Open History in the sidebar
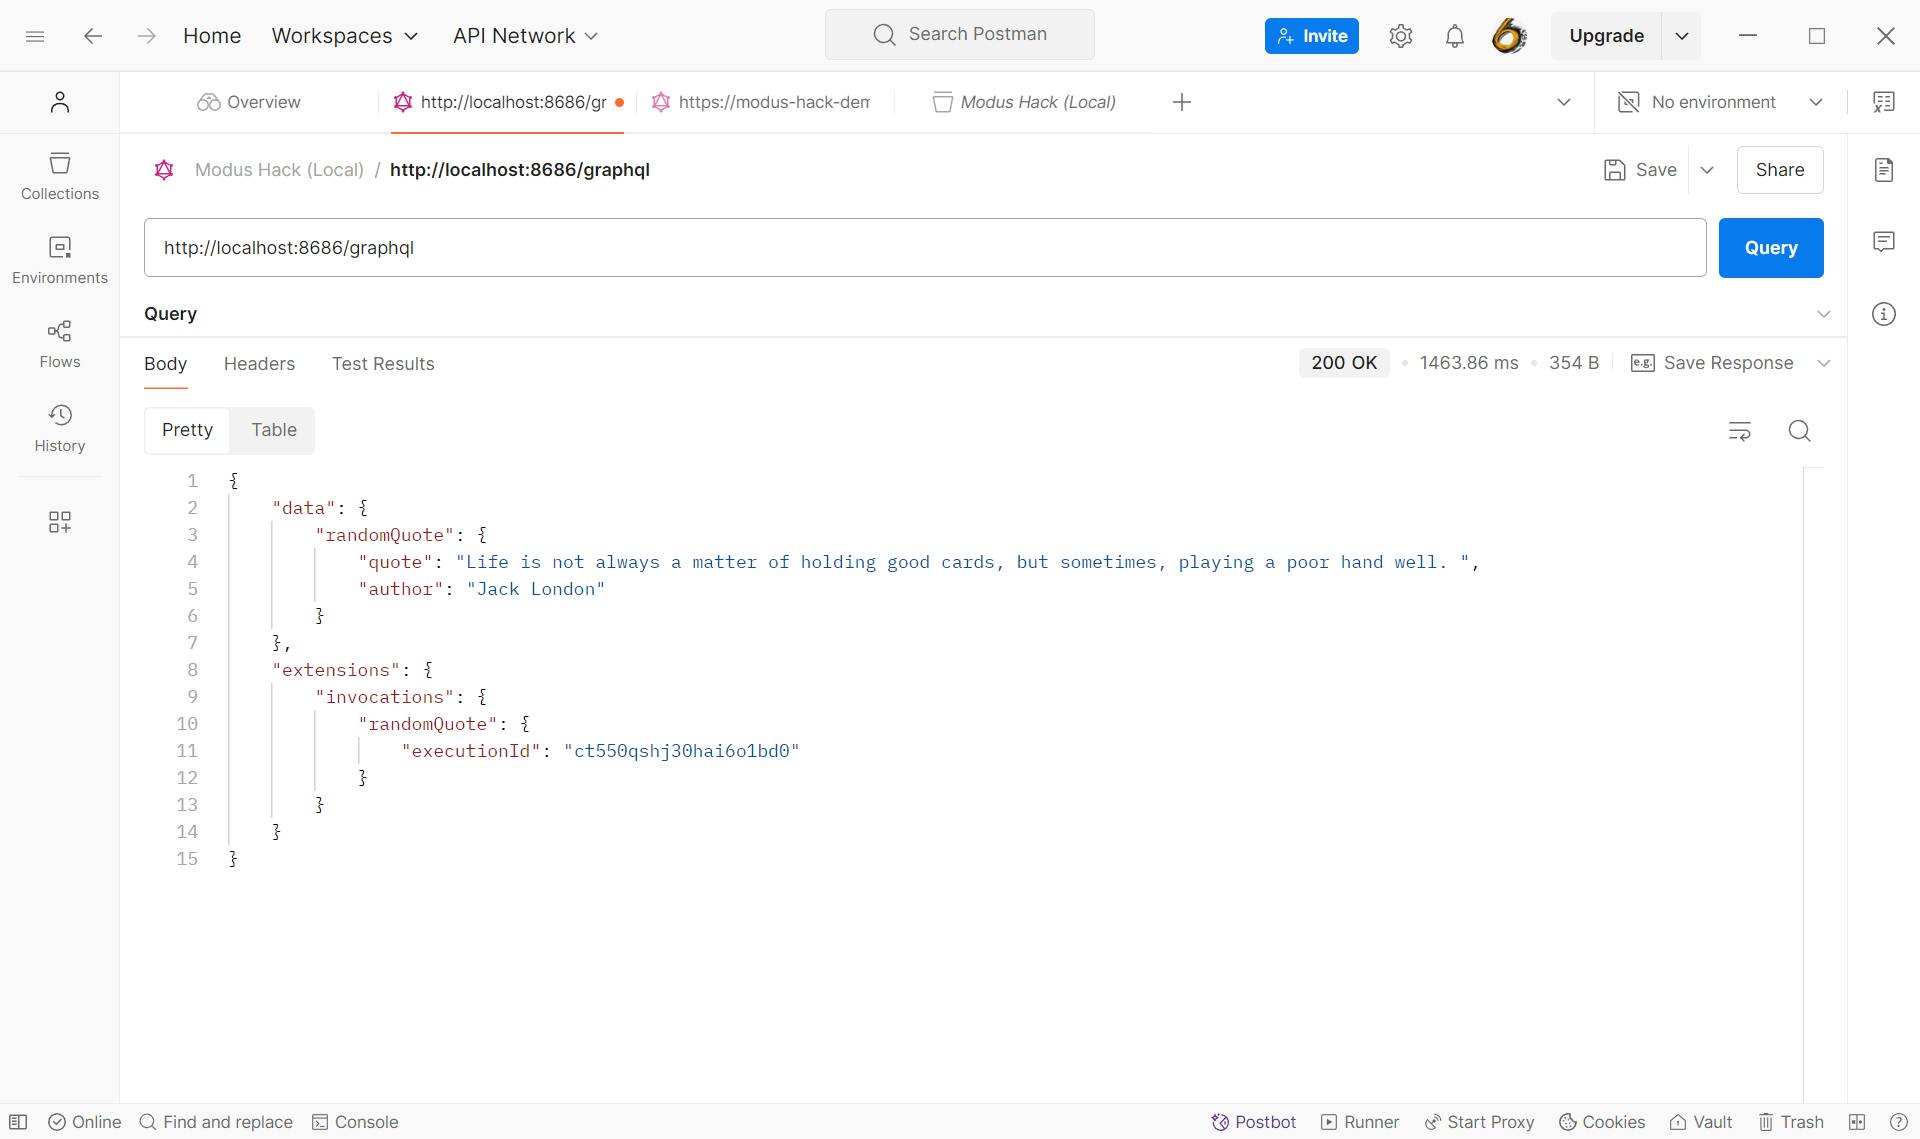 pos(60,428)
